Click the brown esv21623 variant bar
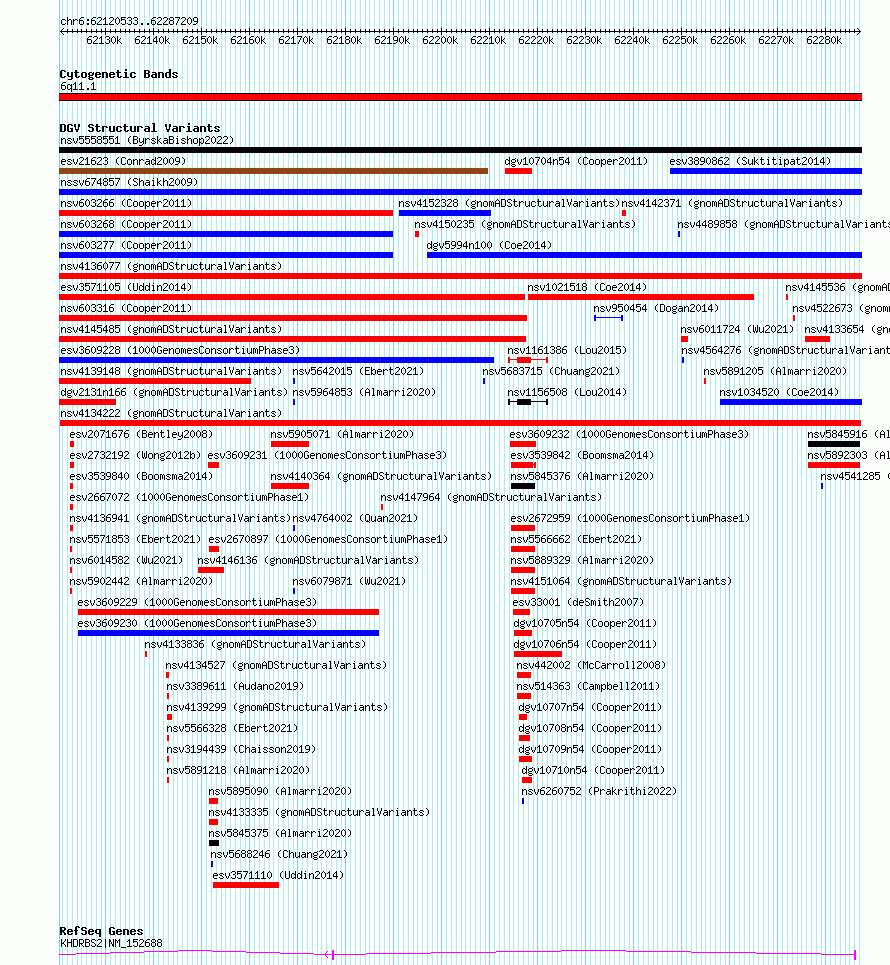The image size is (890, 965). [273, 171]
